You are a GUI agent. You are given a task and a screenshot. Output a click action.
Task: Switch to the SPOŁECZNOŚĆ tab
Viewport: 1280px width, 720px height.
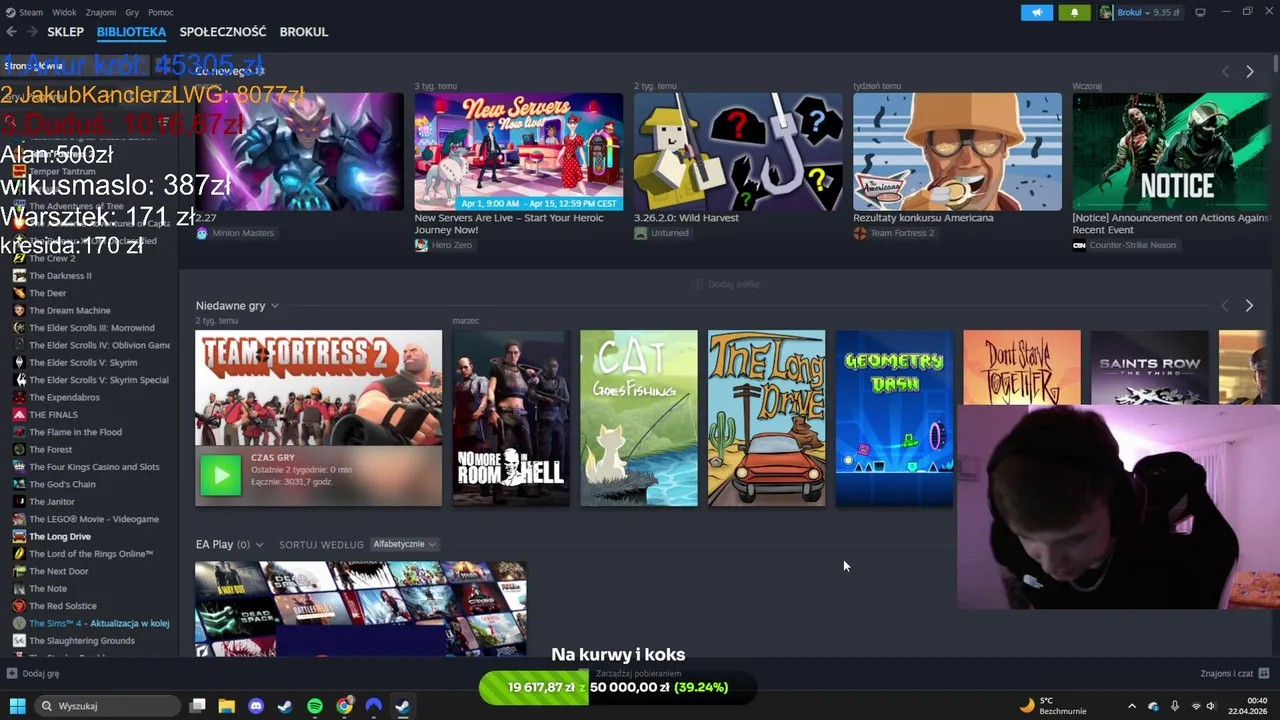223,32
